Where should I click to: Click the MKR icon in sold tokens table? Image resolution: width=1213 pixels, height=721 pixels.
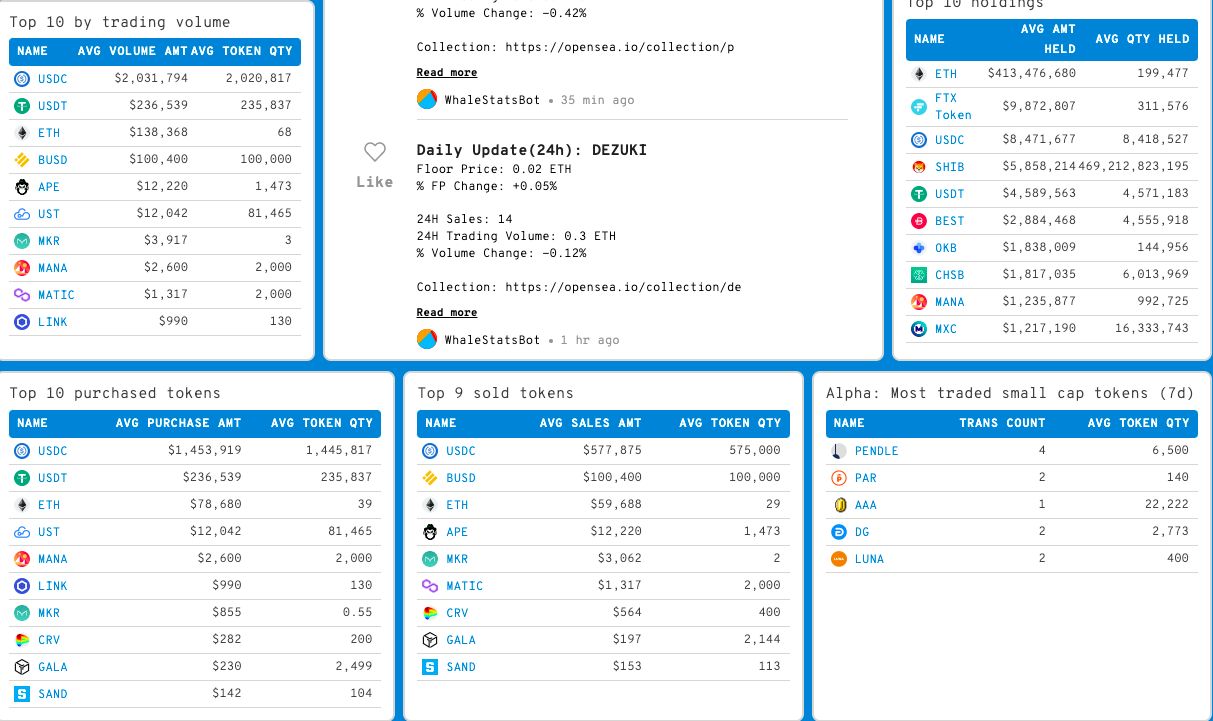pos(430,559)
